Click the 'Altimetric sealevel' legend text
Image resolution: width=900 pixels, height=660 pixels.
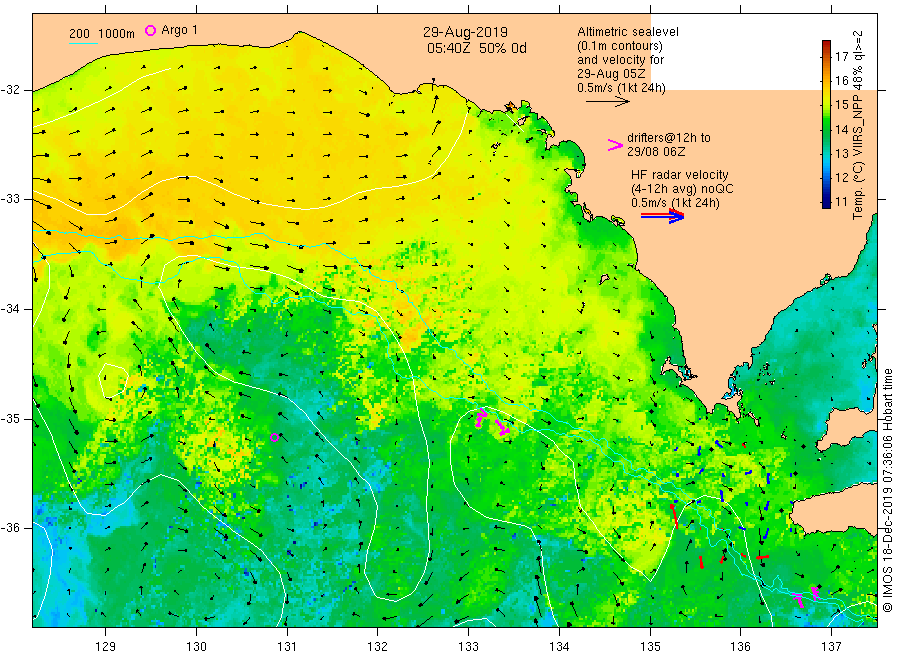[x=628, y=32]
